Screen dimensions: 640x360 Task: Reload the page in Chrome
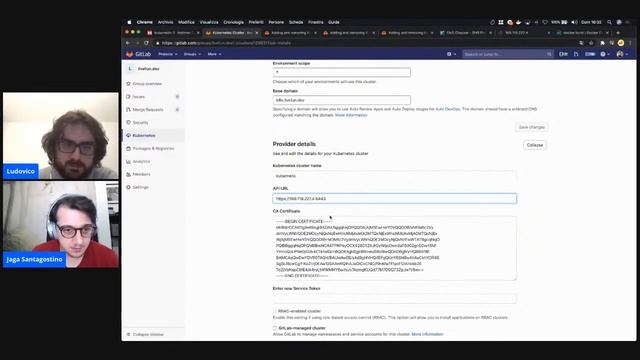pyautogui.click(x=146, y=43)
